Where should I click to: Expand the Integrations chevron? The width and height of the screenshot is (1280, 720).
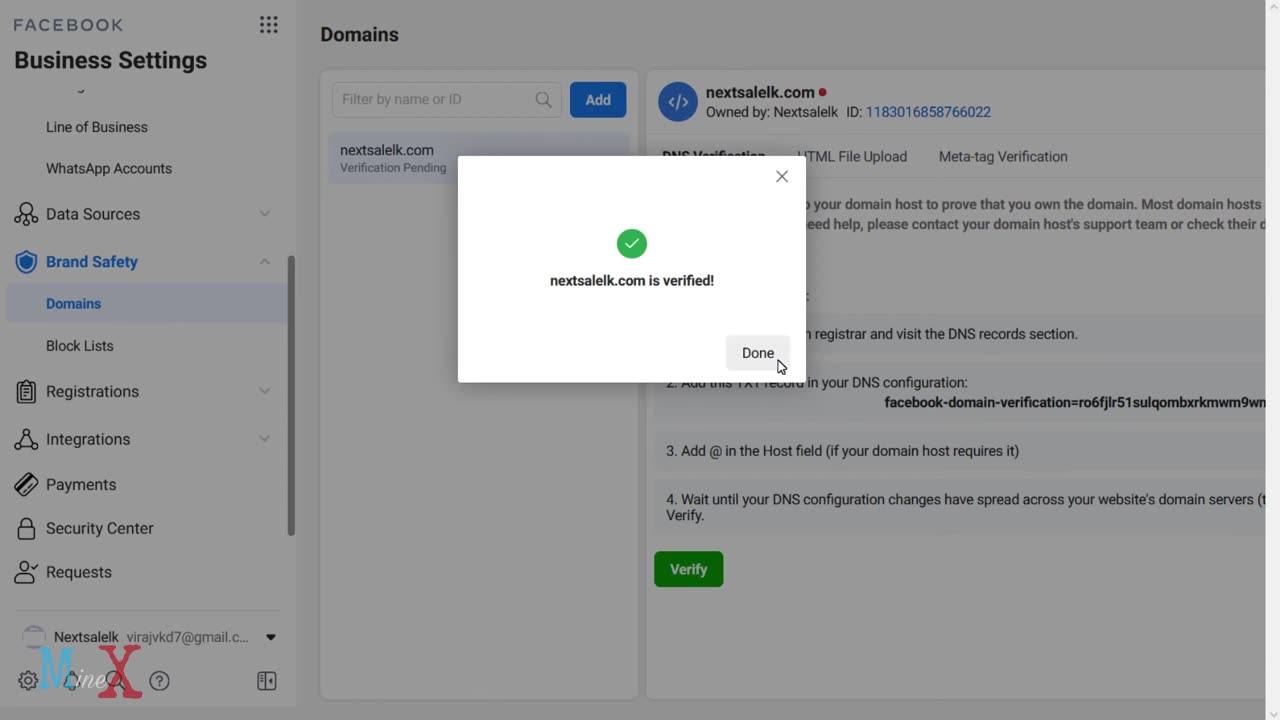tap(265, 439)
